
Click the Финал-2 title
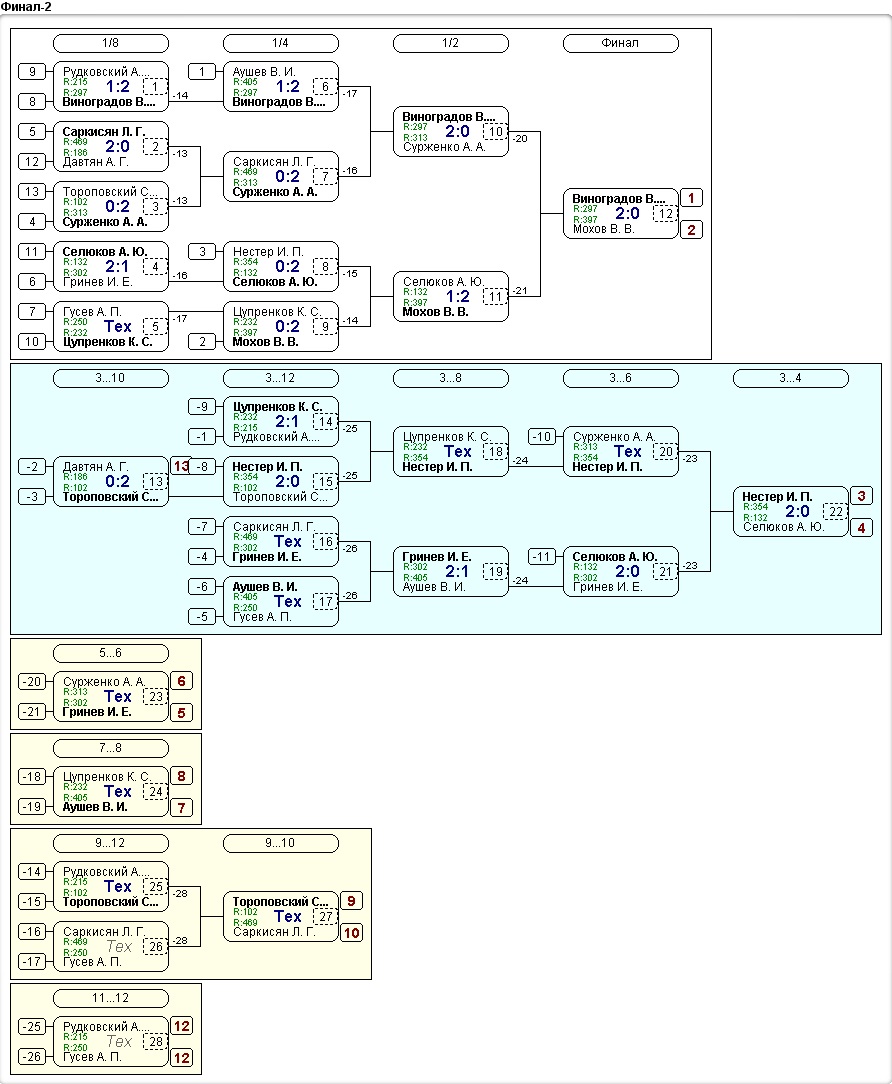[x=26, y=7]
